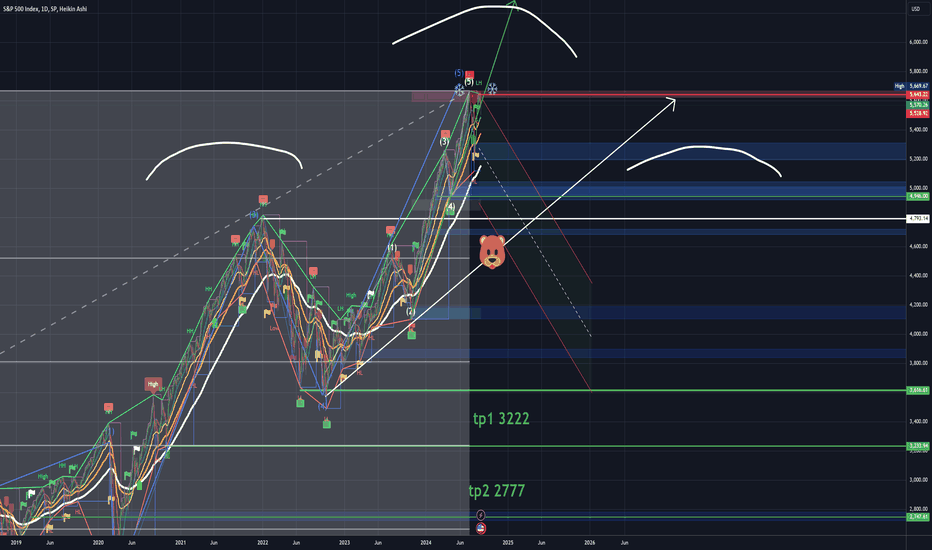Click the 2025 label on time axis
The image size is (932, 550).
508,542
